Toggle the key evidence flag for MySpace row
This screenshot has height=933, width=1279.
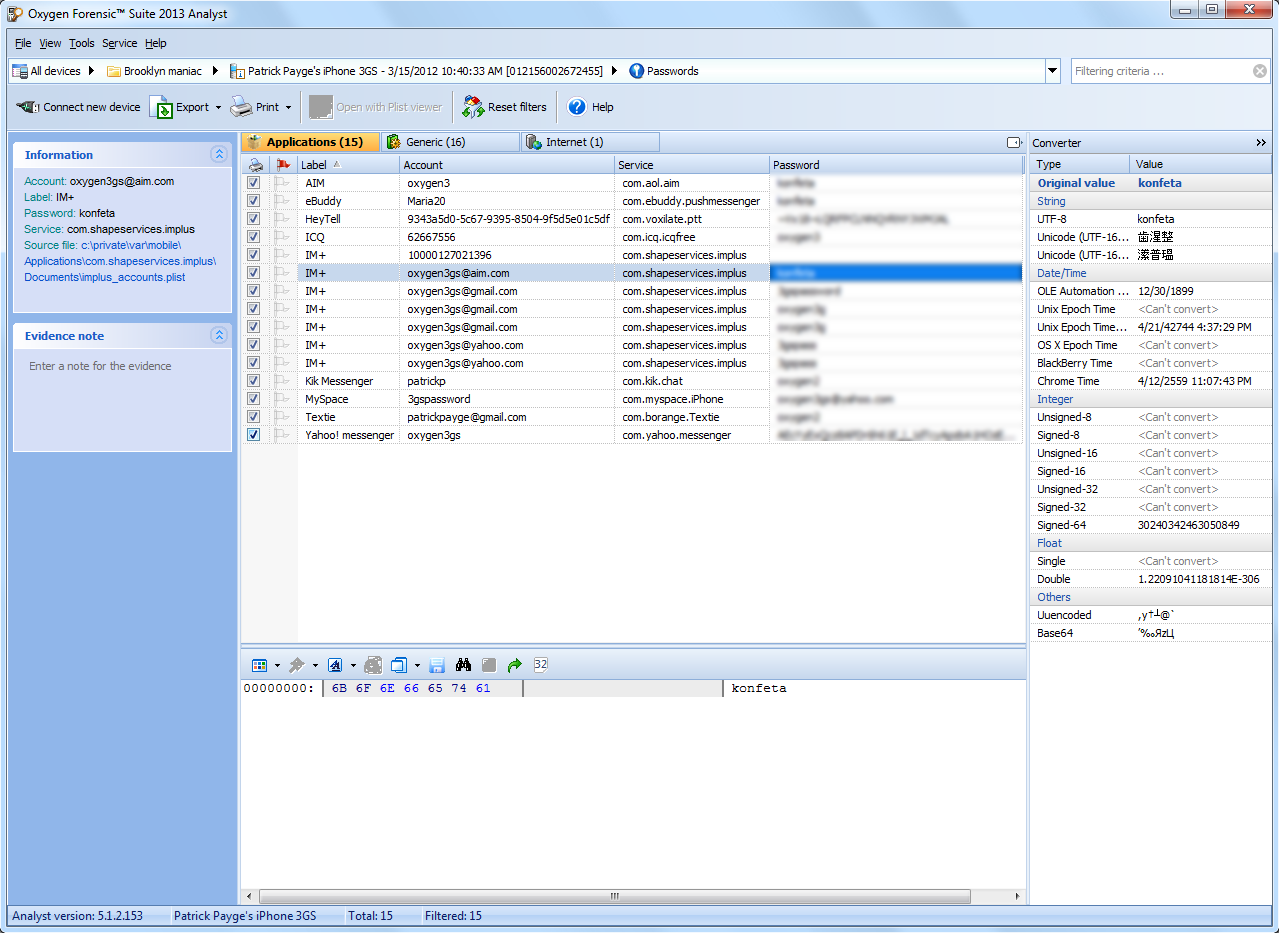pyautogui.click(x=282, y=399)
